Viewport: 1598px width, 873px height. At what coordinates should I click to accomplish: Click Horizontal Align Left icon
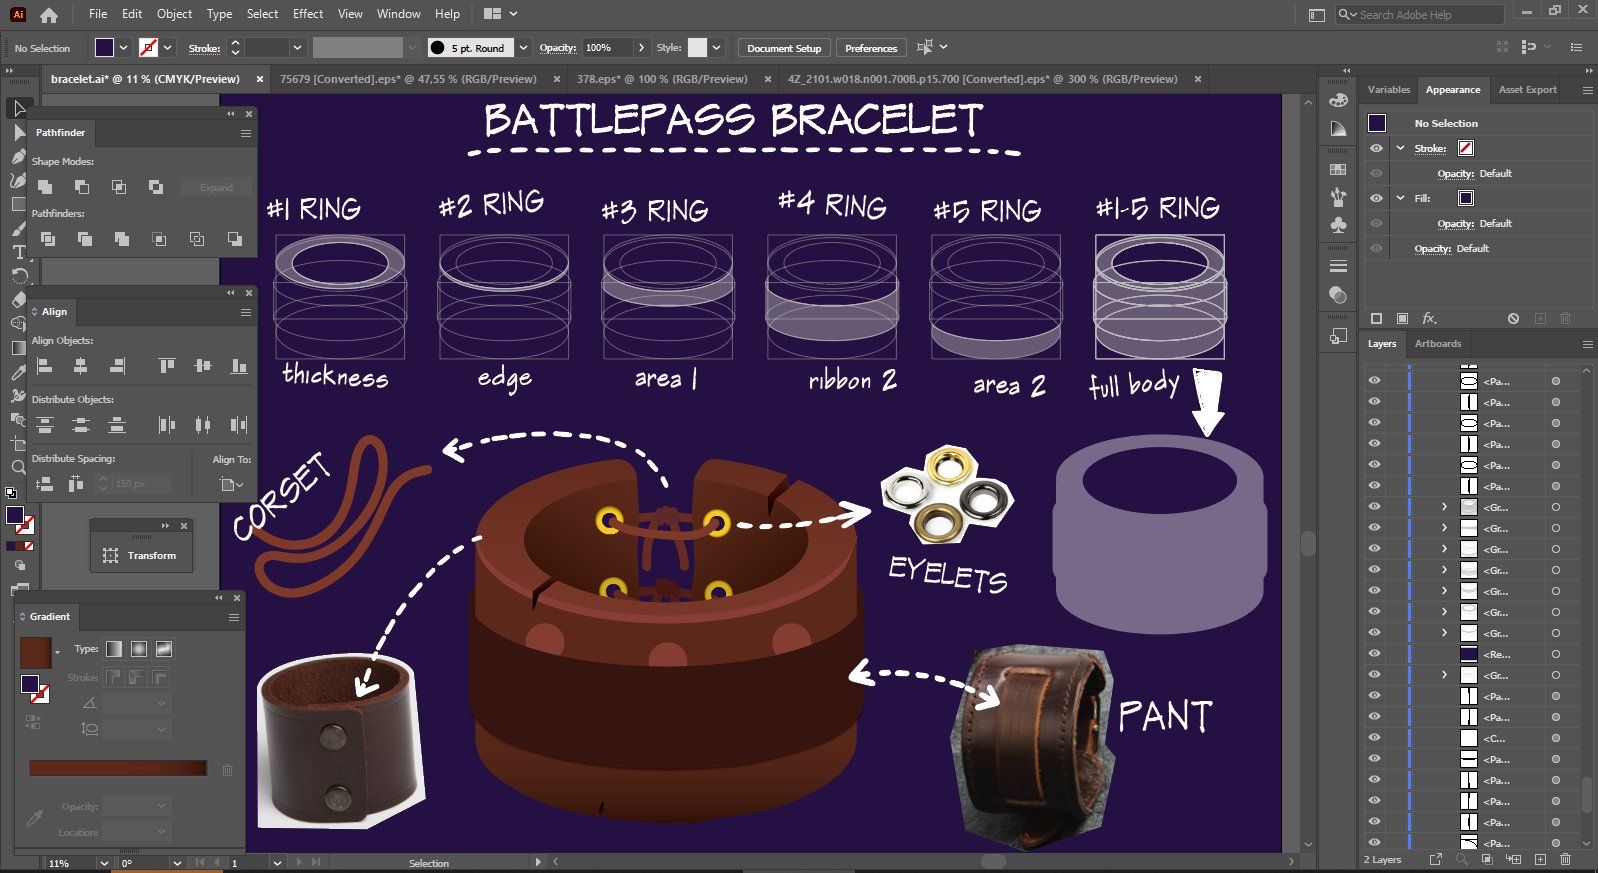[45, 366]
